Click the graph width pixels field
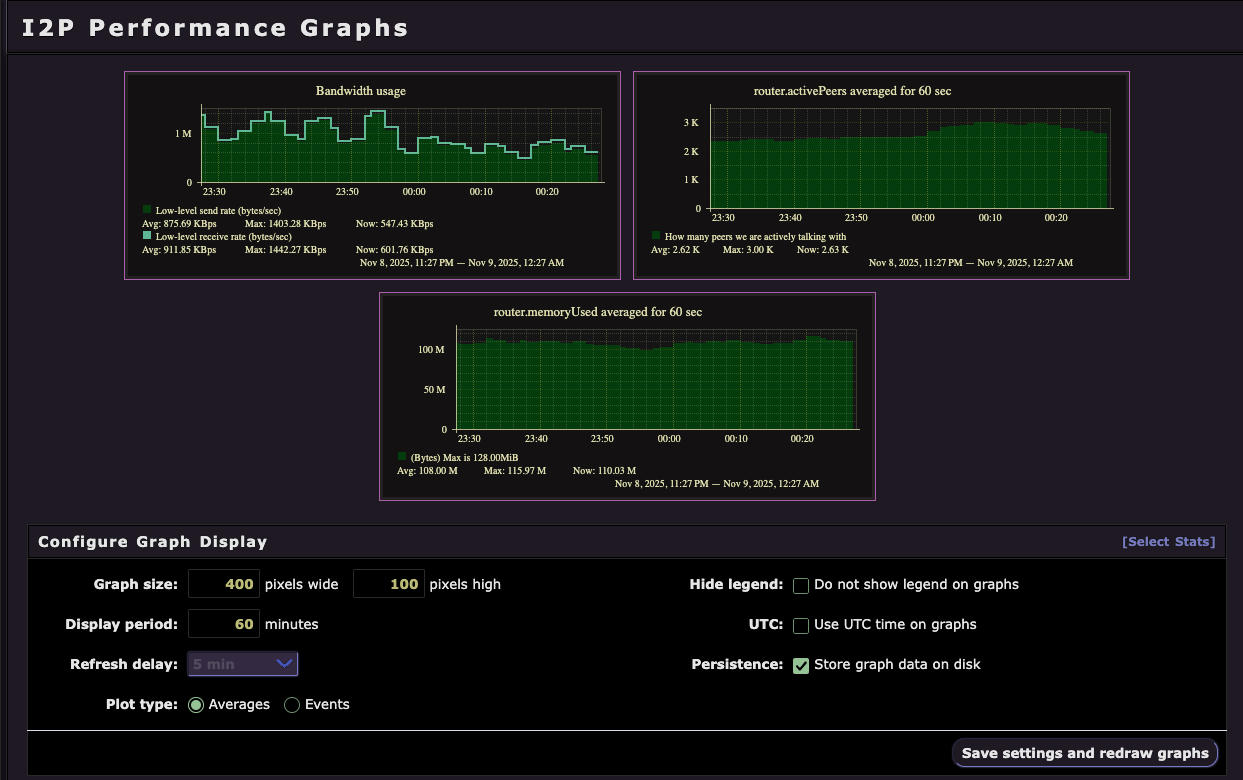1243x780 pixels. pyautogui.click(x=223, y=584)
